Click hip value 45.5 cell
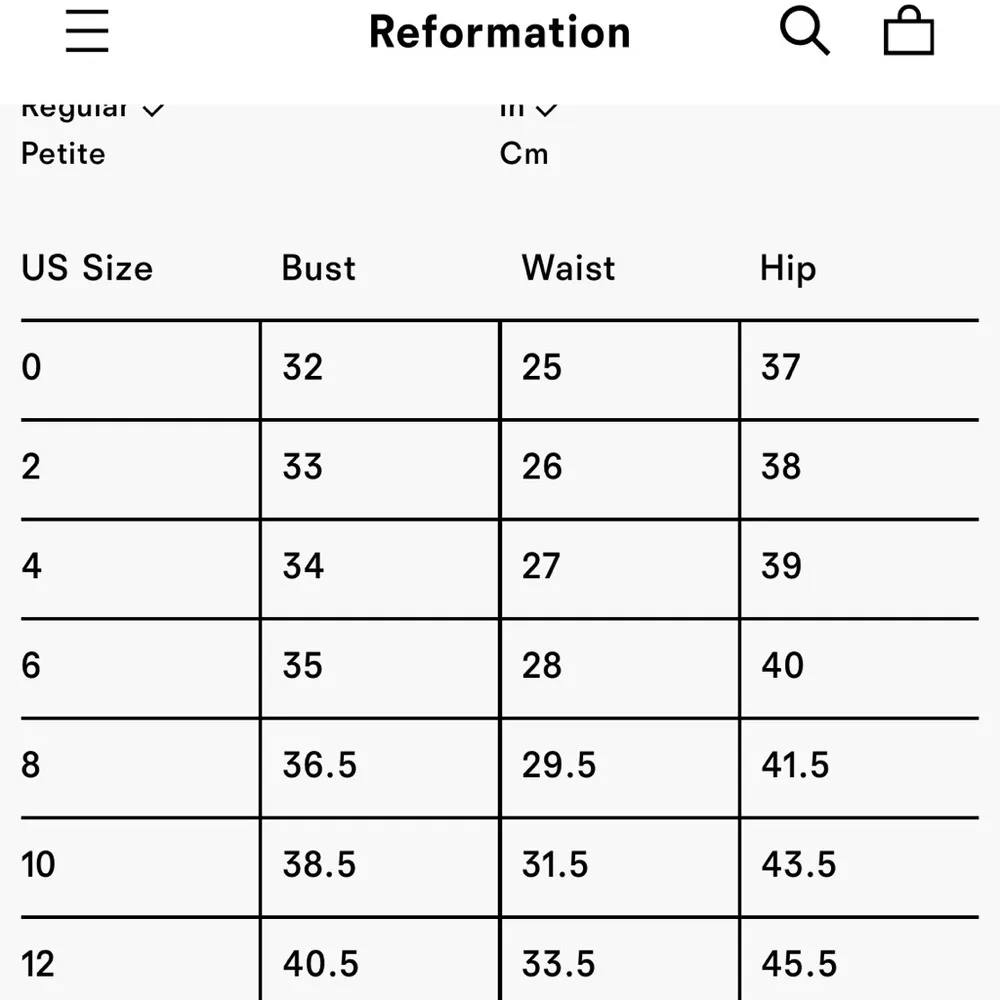 pyautogui.click(x=798, y=963)
